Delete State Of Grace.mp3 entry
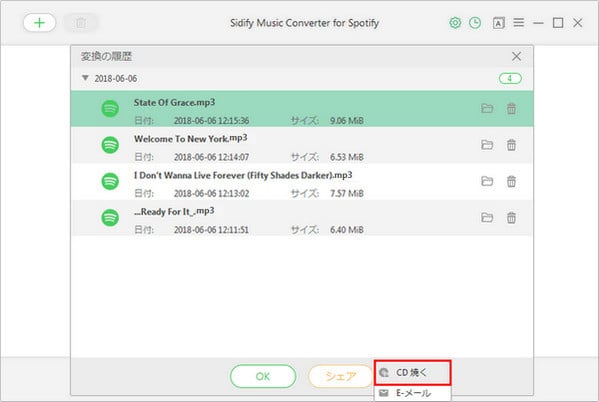599x402 pixels. [x=511, y=109]
